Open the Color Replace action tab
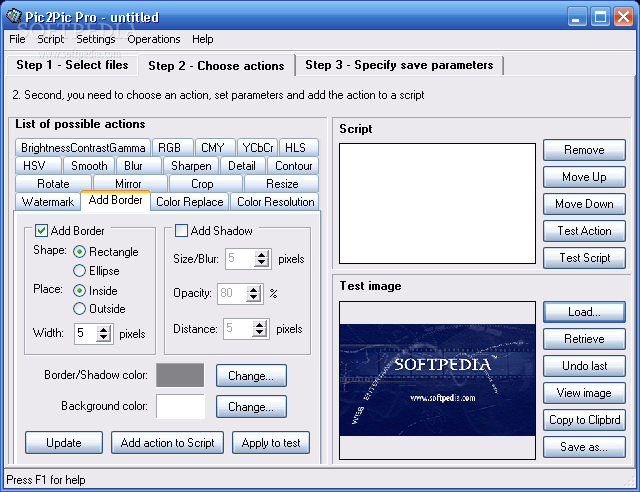This screenshot has height=492, width=640. click(190, 202)
